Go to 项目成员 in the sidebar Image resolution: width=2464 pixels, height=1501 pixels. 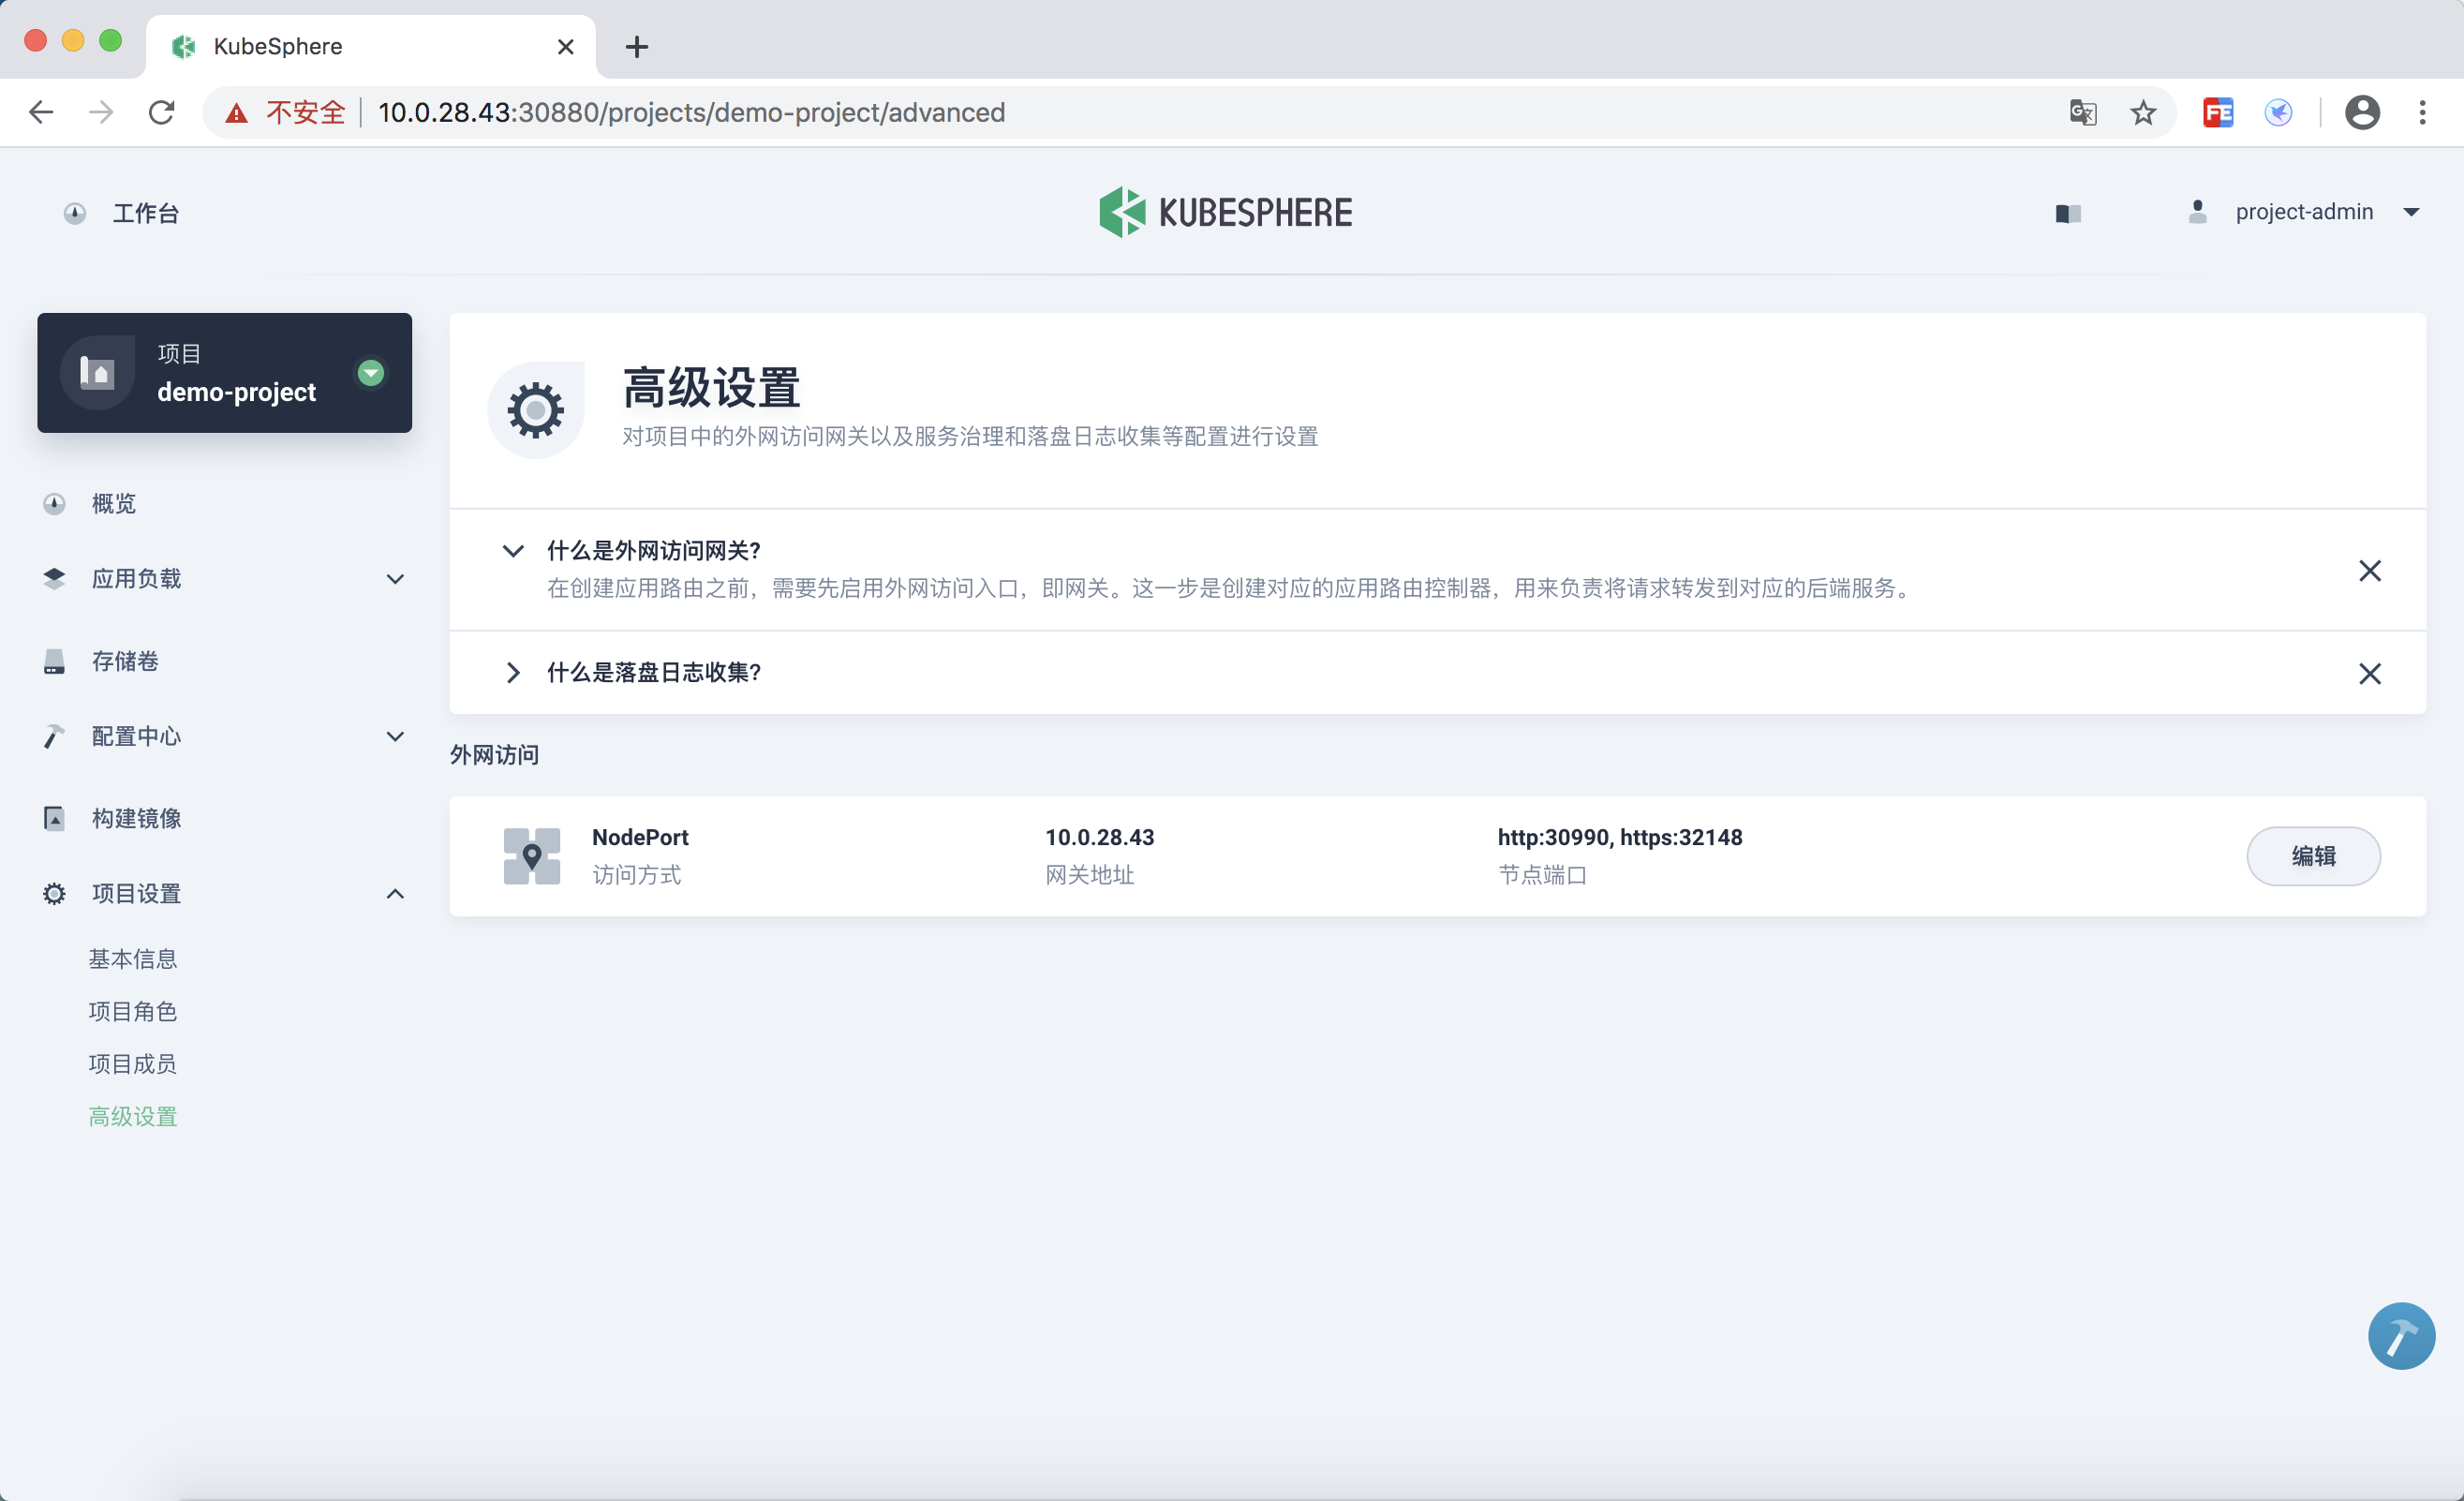(x=132, y=1063)
